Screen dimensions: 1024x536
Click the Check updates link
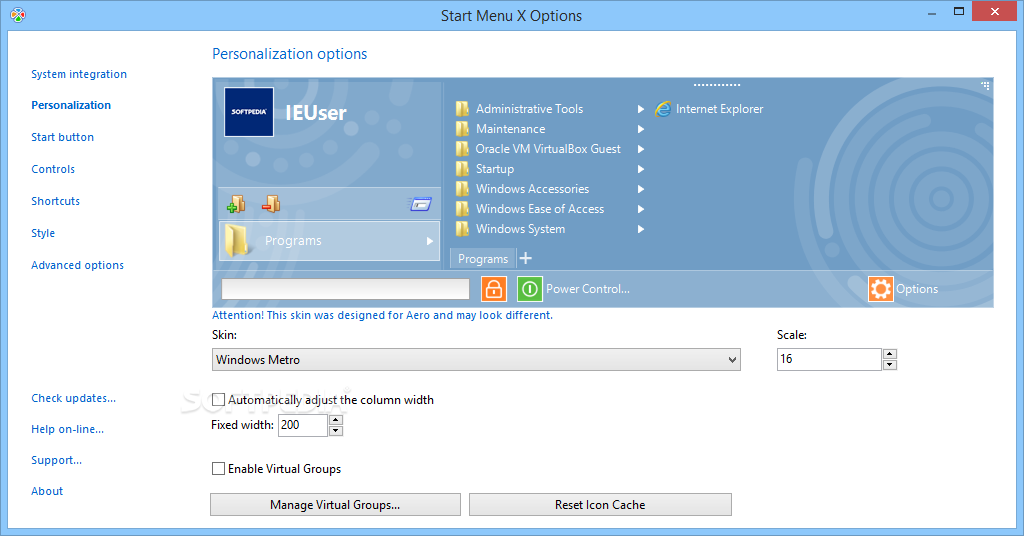[74, 398]
